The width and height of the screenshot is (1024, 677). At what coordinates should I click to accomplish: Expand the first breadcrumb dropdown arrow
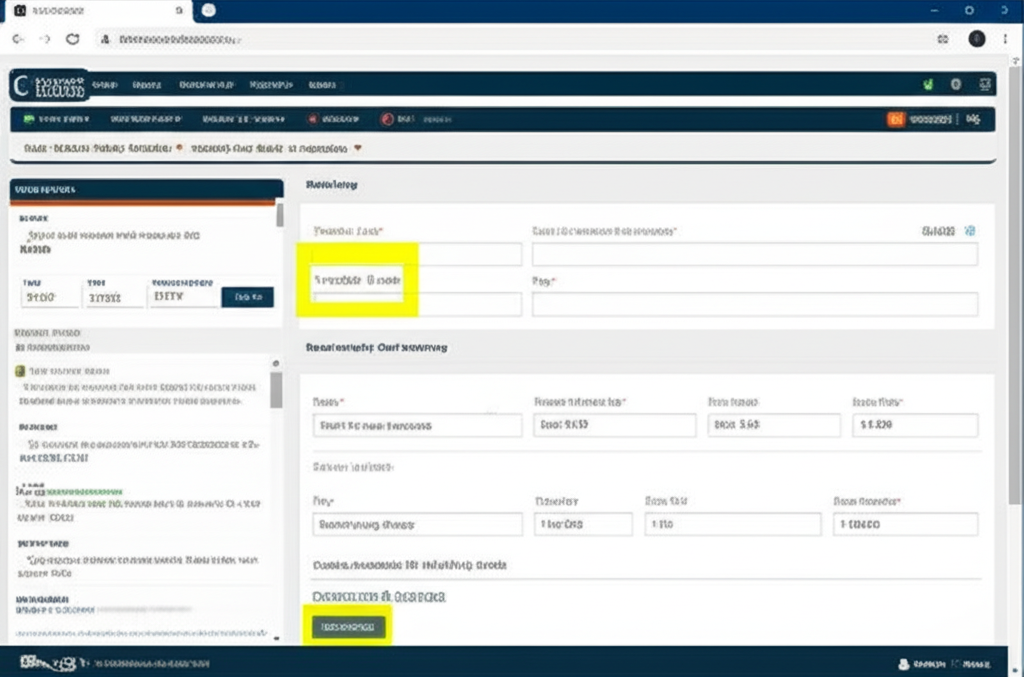pyautogui.click(x=179, y=148)
